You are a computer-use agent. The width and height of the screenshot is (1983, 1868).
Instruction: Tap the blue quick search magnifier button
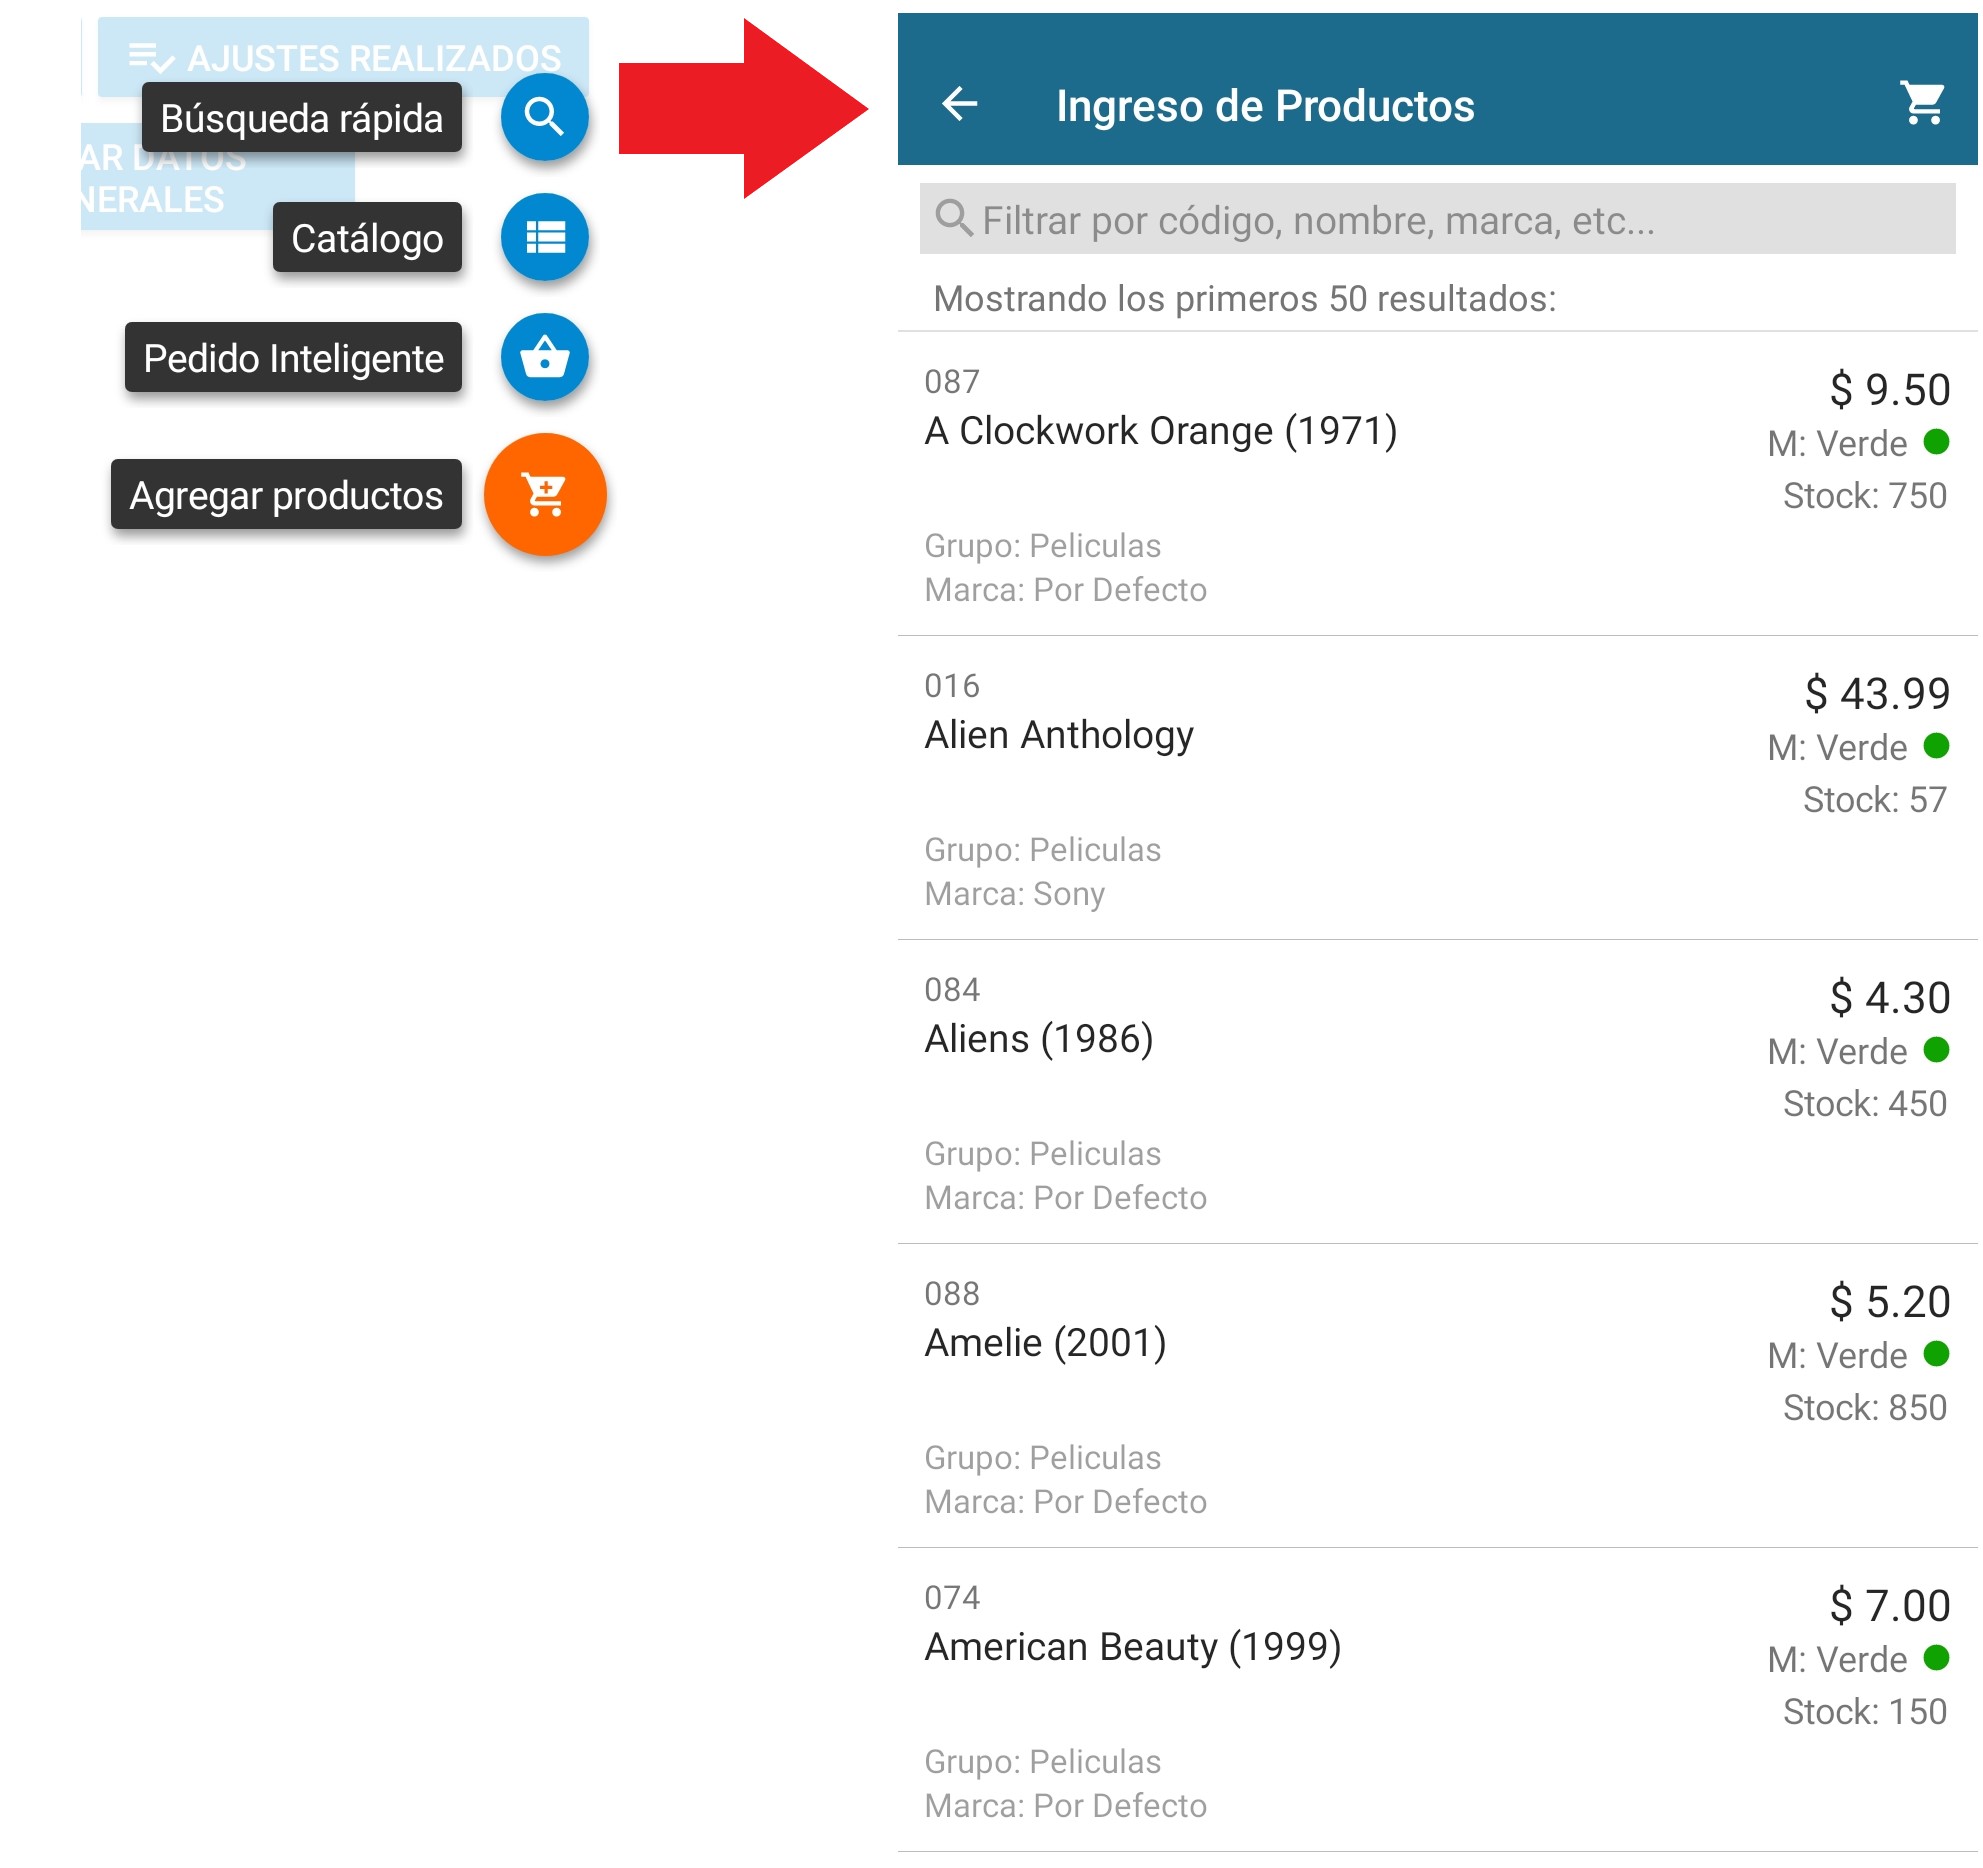(544, 117)
